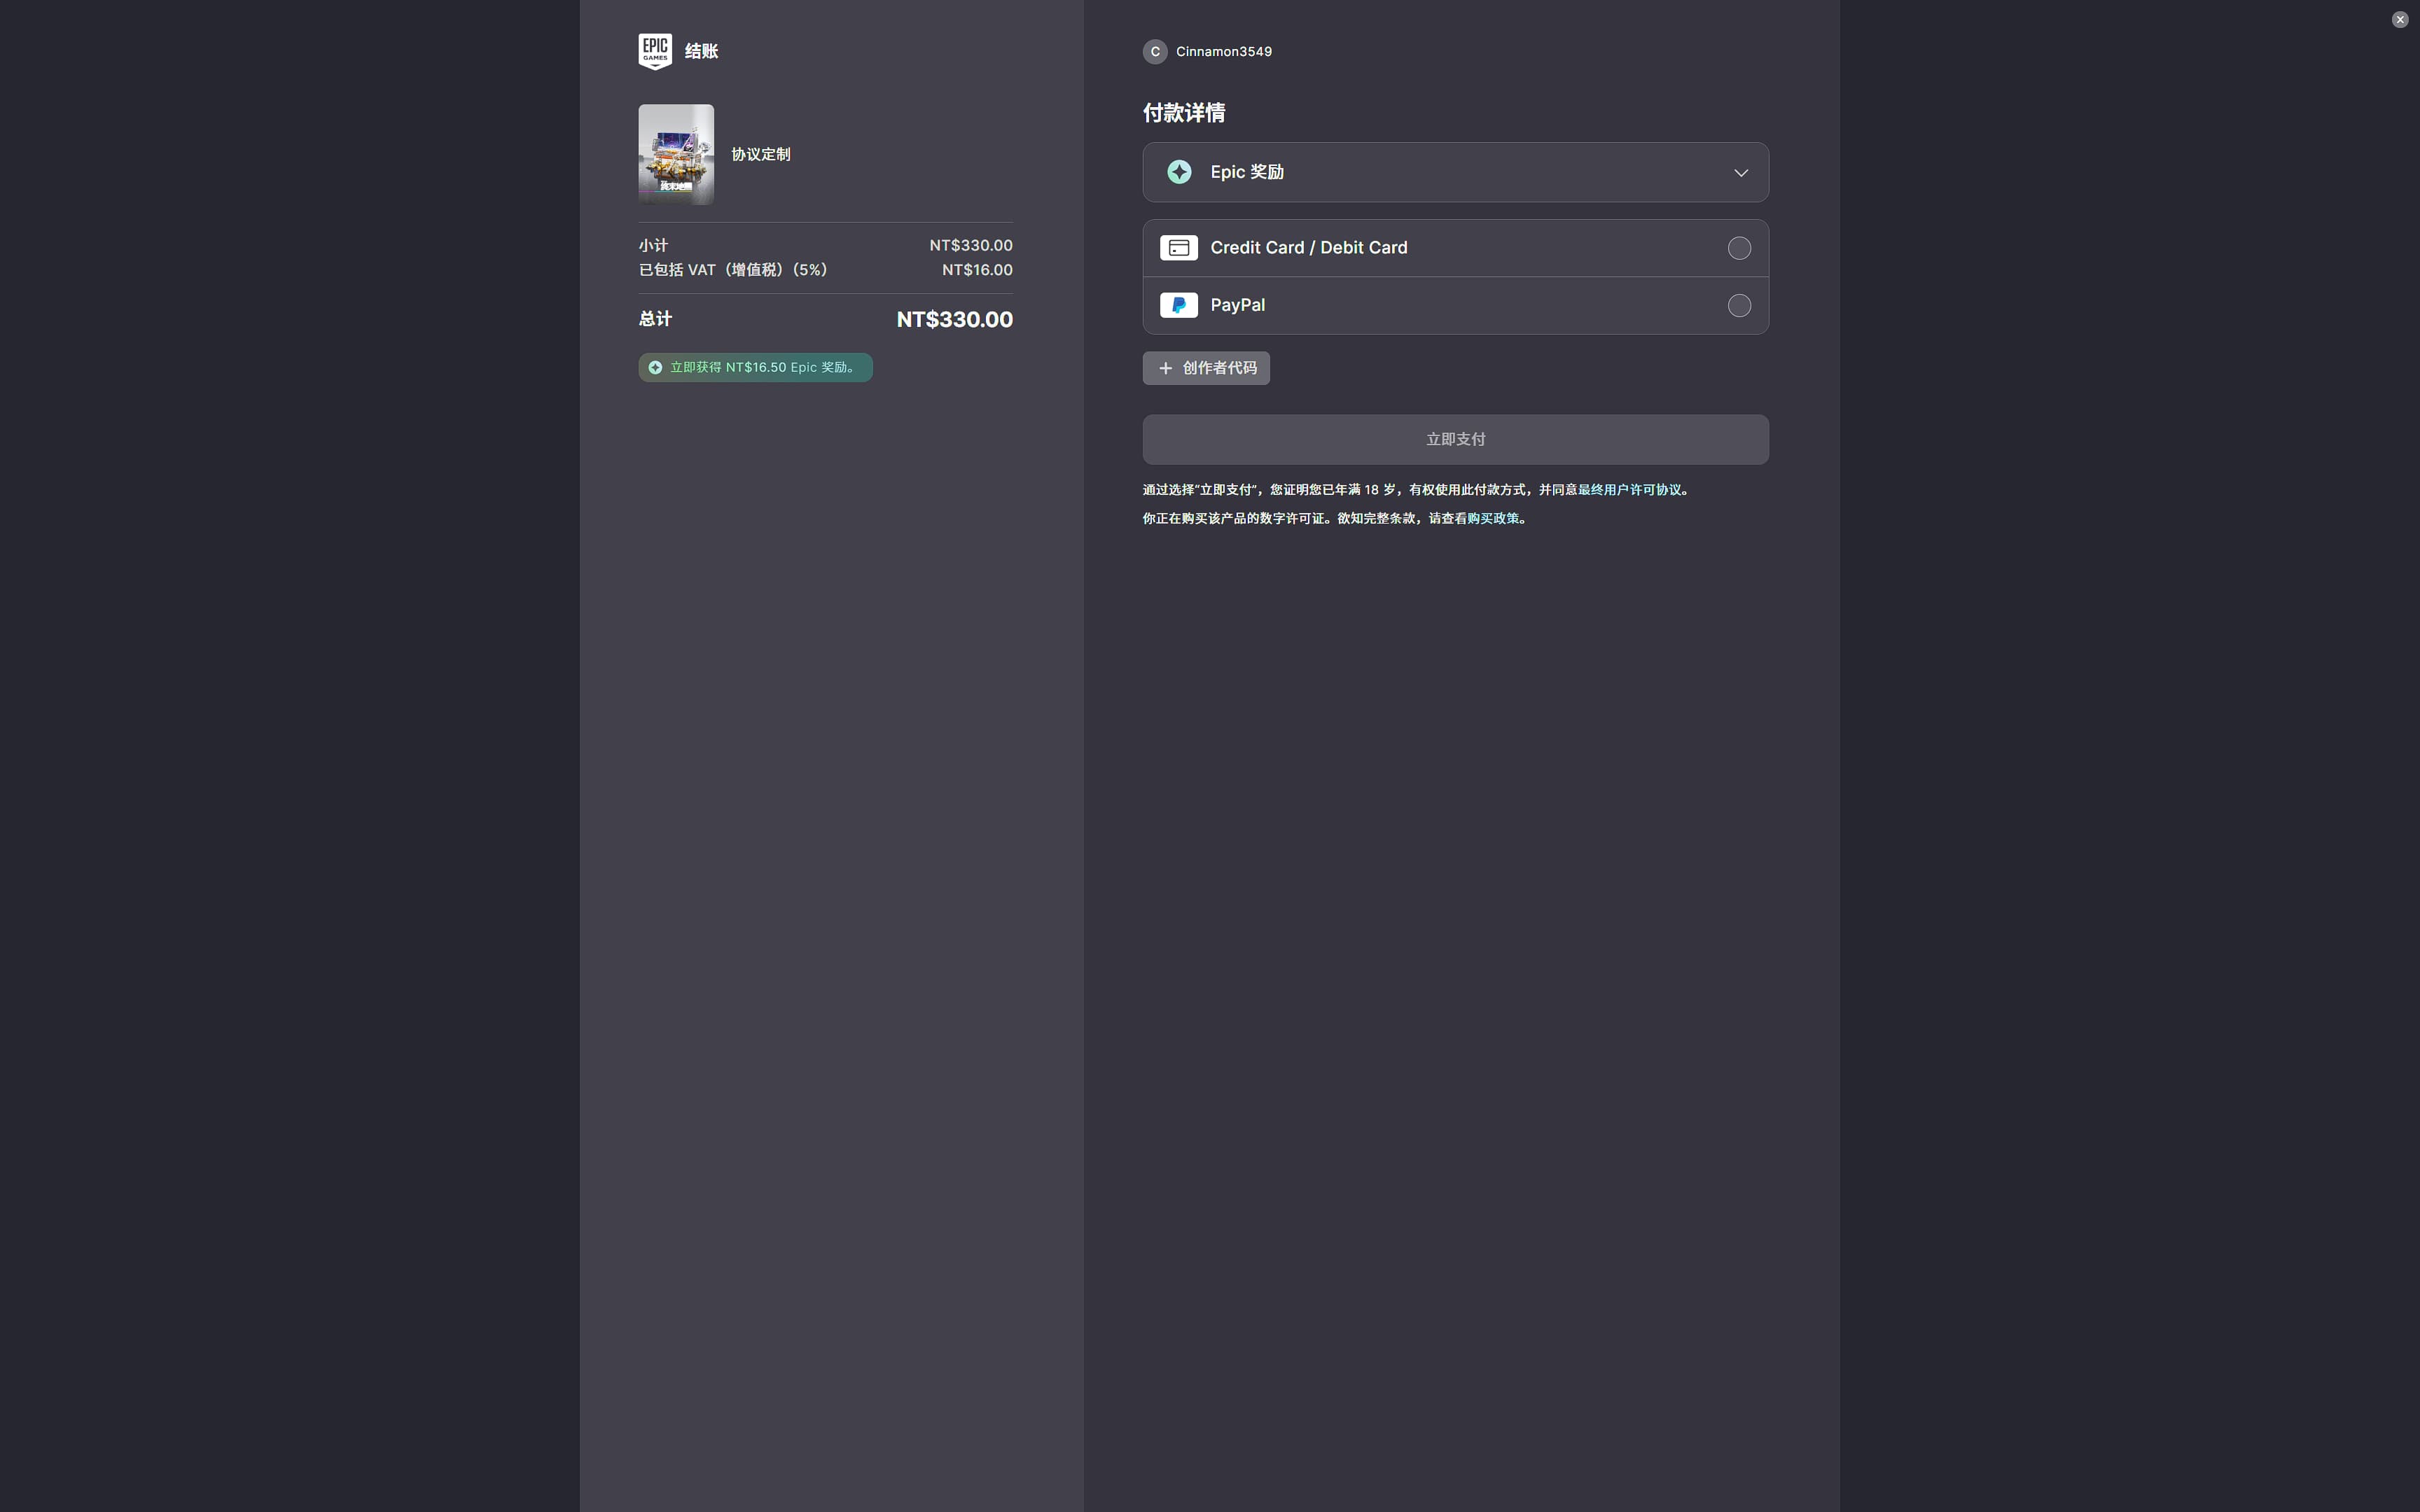Click the Cinnamon3549 username
2420x1512 pixels.
pos(1223,52)
